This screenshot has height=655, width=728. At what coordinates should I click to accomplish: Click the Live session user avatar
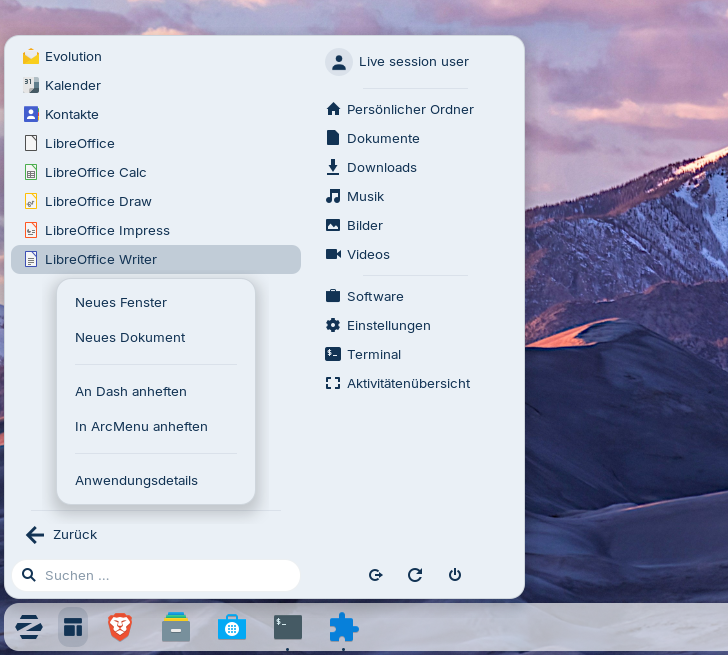click(x=339, y=62)
